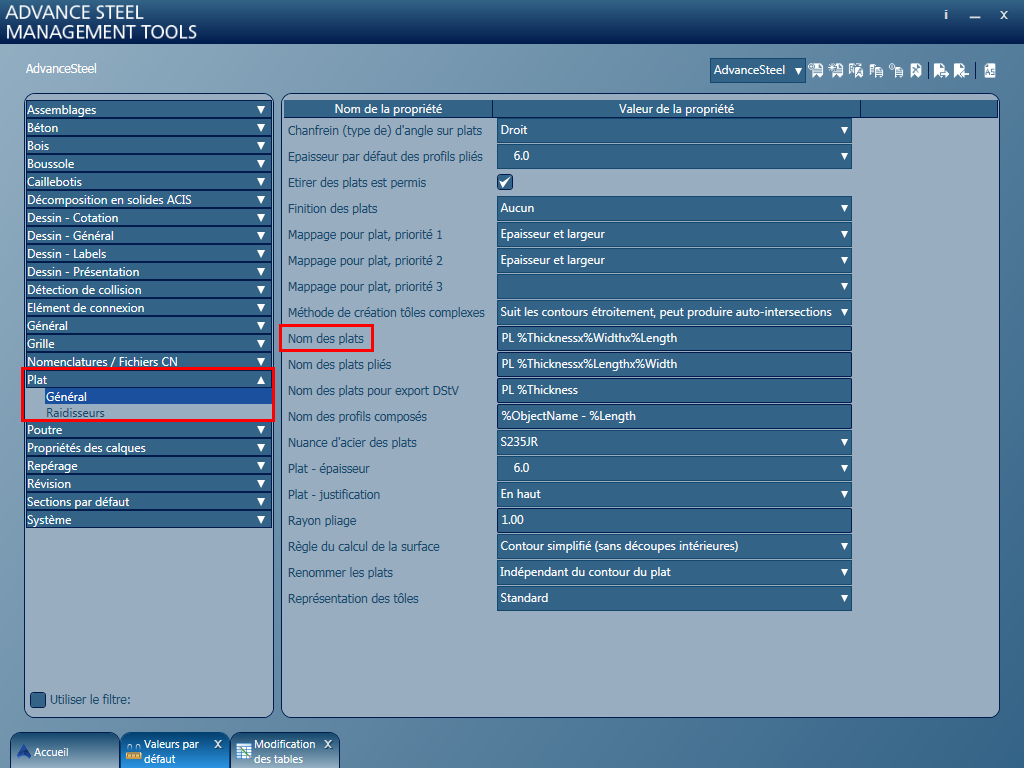Screen dimensions: 1024x768
Task: Click the Accueil tab's Advance Steel logo icon
Action: tap(24, 752)
